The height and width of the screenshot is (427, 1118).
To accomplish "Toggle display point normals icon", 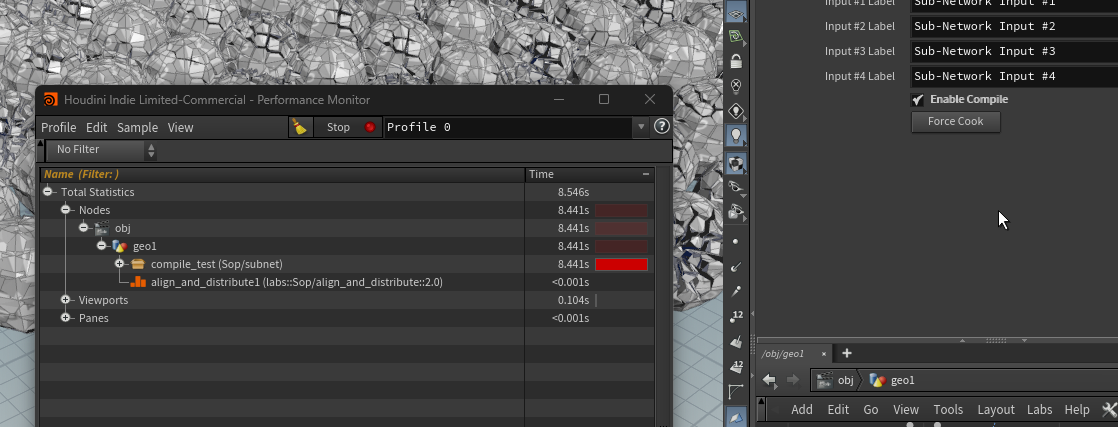I will (737, 267).
